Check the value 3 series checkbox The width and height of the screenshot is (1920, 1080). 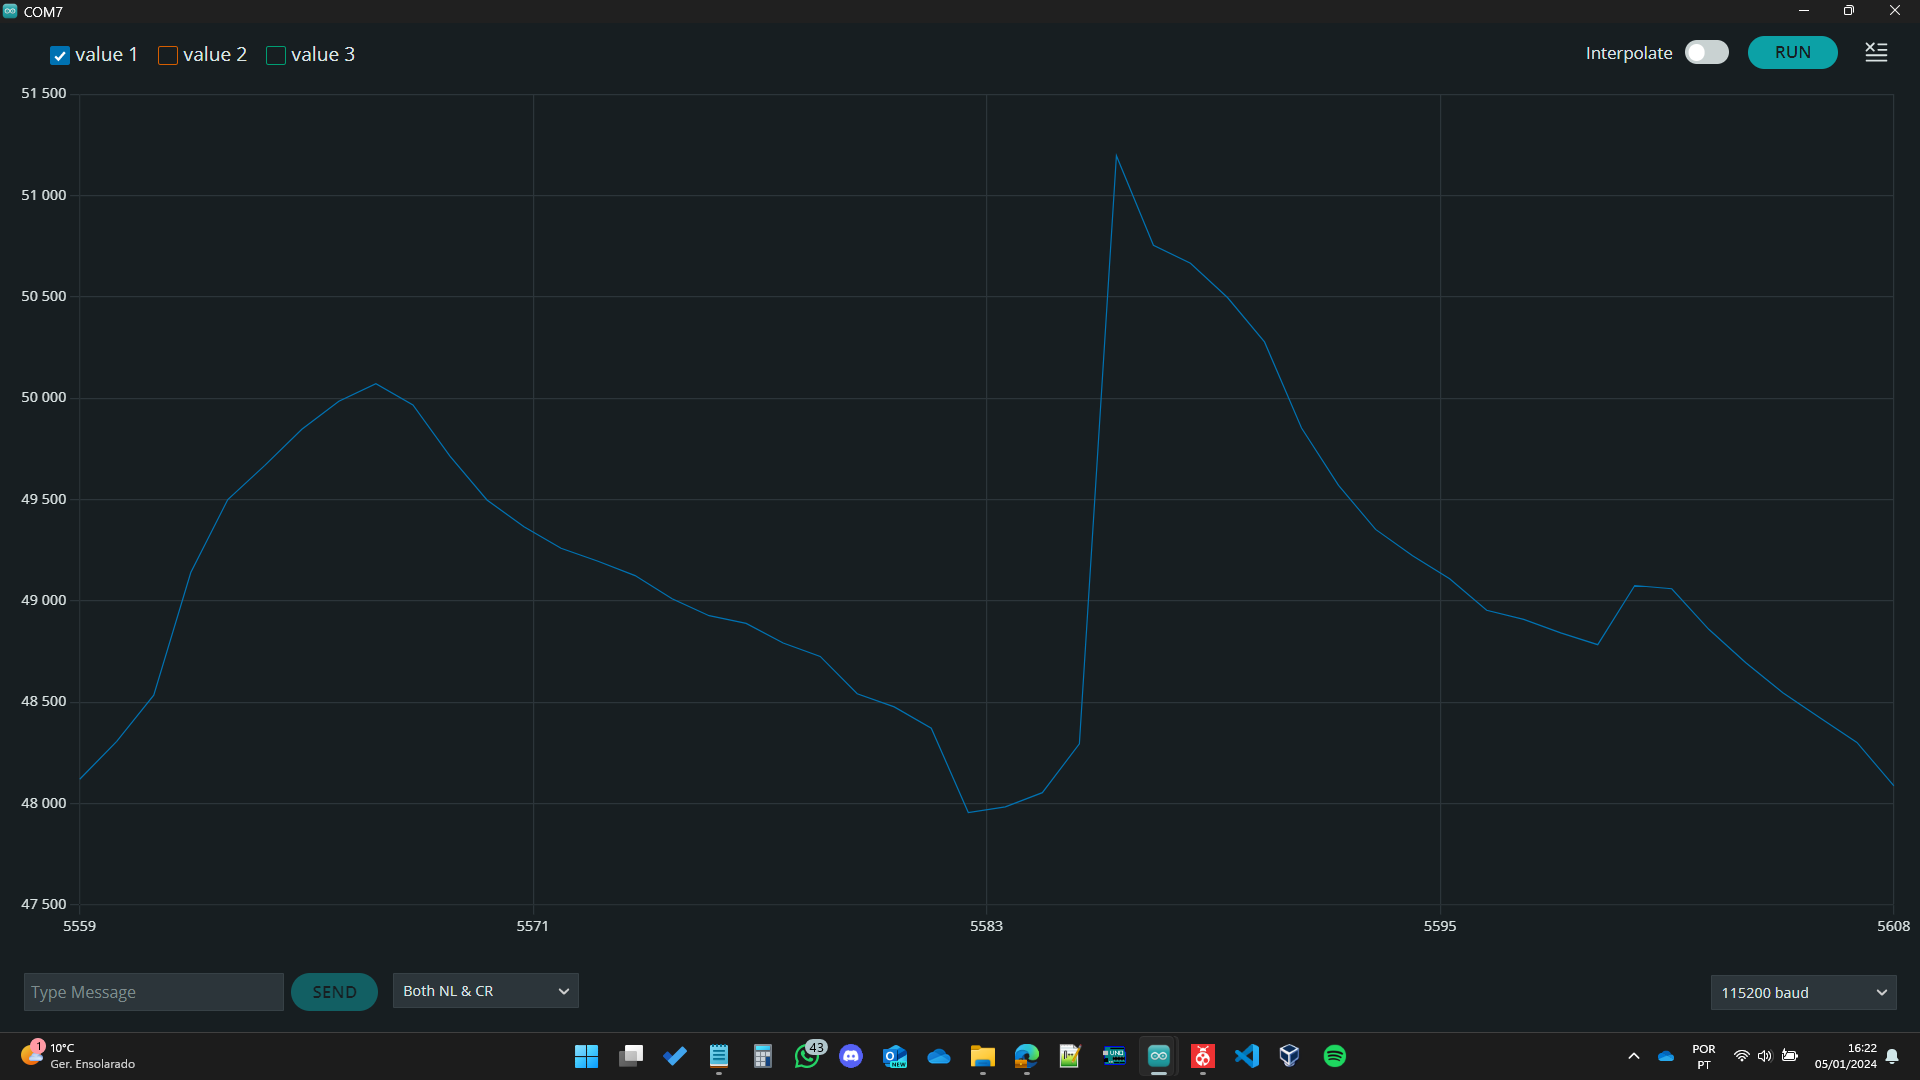276,56
